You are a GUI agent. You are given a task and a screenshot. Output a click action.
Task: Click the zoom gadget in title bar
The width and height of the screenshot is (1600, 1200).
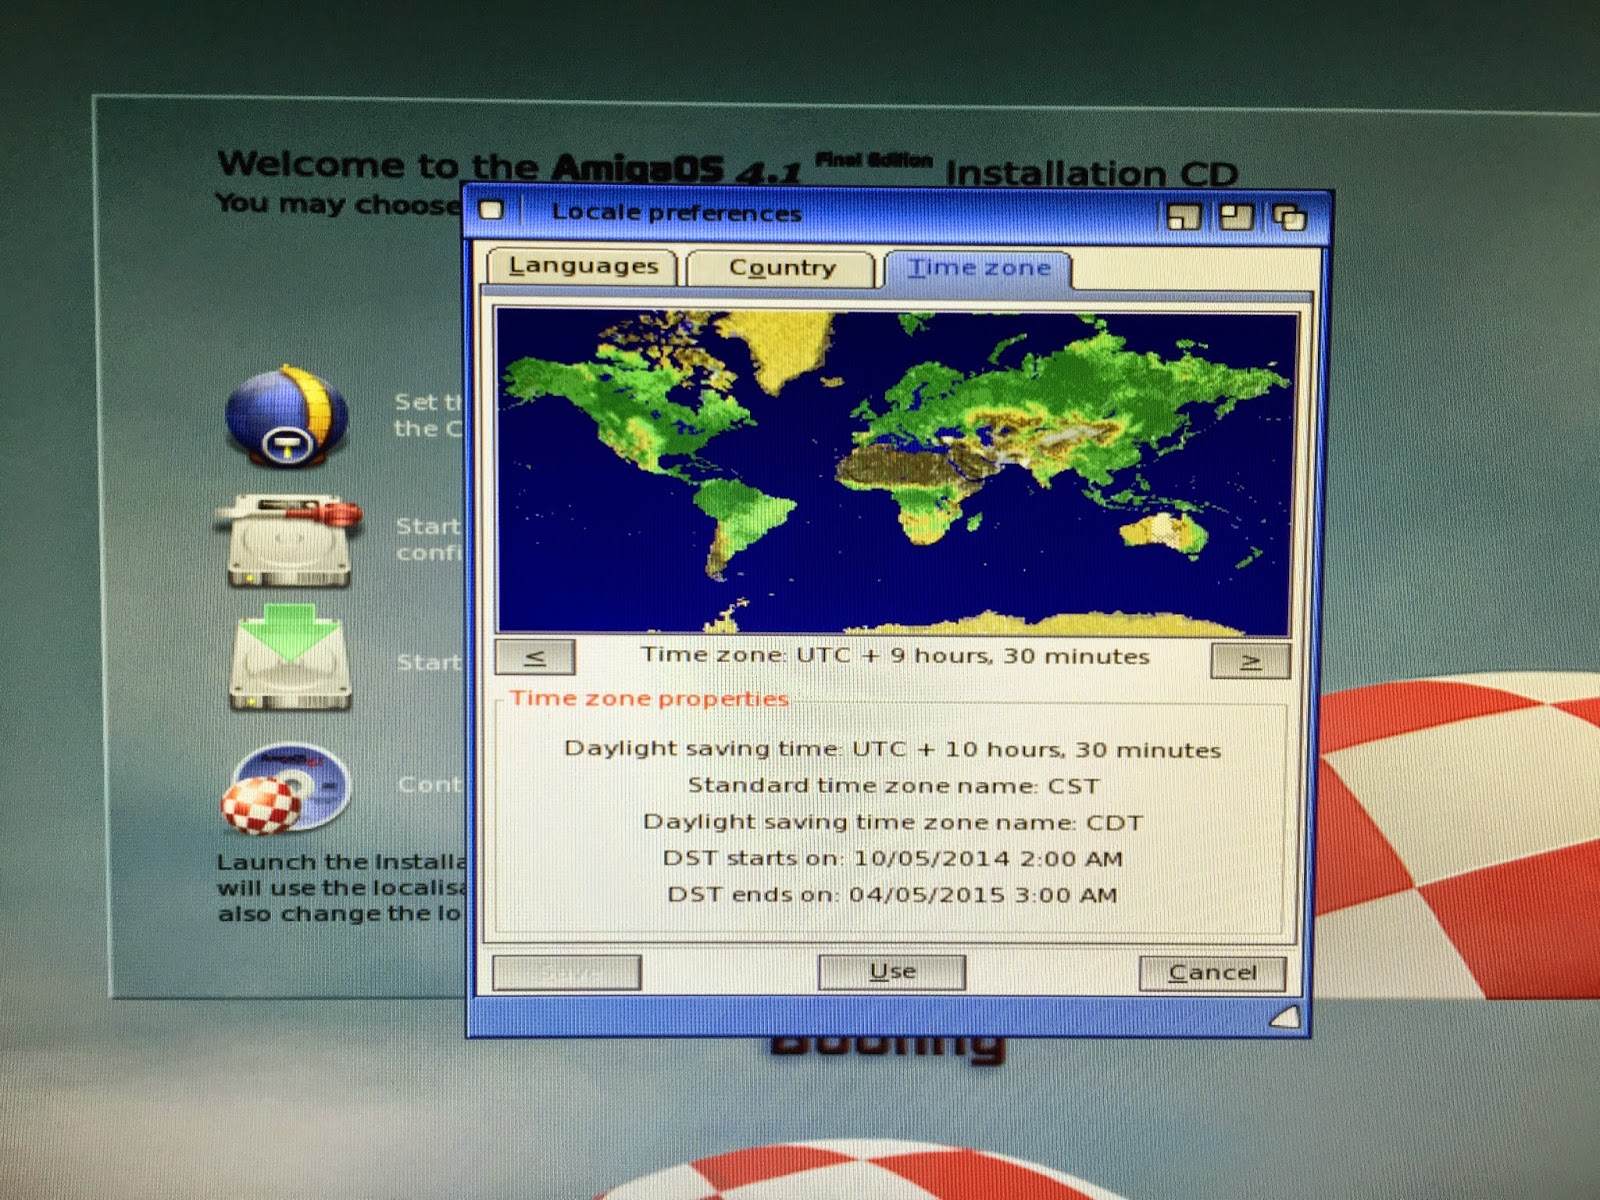[x=1236, y=216]
